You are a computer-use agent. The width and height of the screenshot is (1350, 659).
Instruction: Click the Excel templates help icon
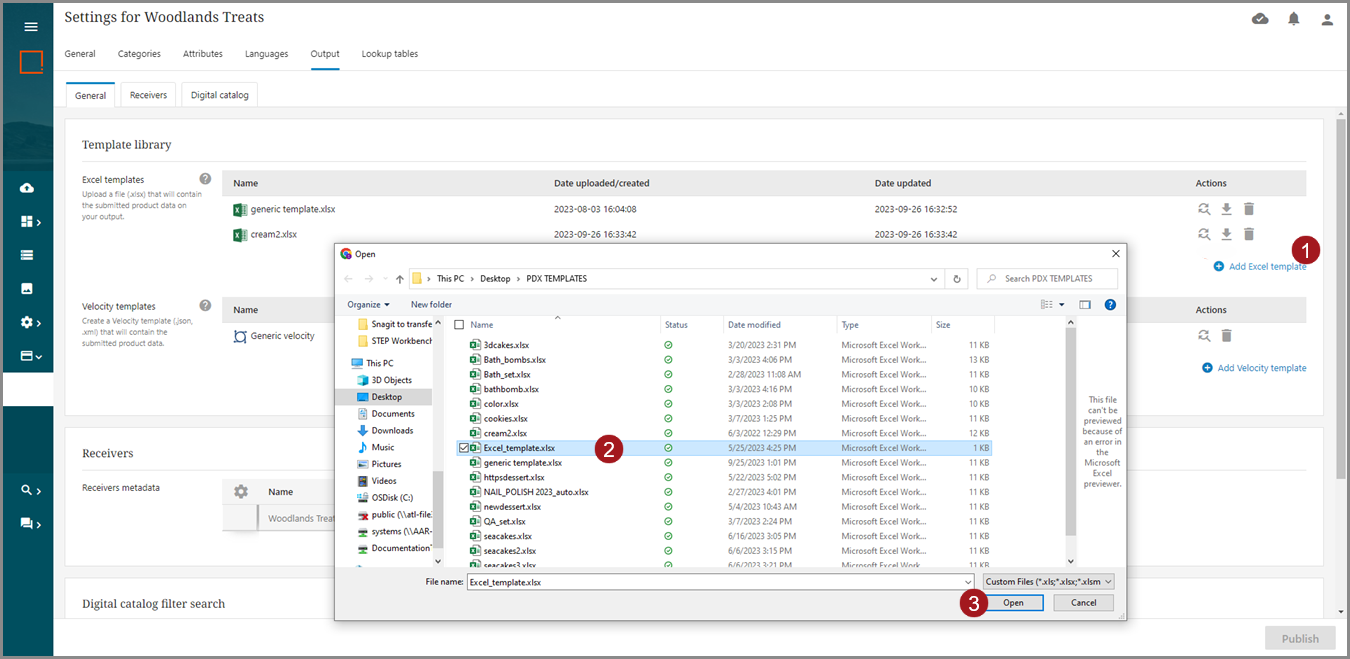pyautogui.click(x=205, y=179)
